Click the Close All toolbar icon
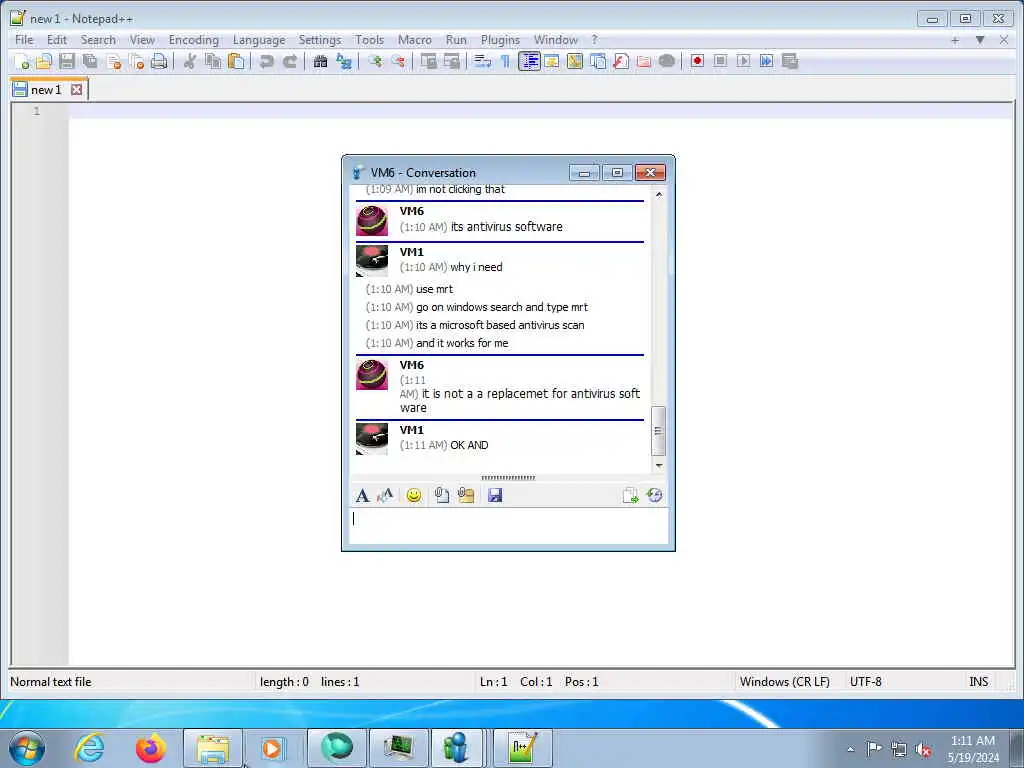The image size is (1024, 768). 136,61
